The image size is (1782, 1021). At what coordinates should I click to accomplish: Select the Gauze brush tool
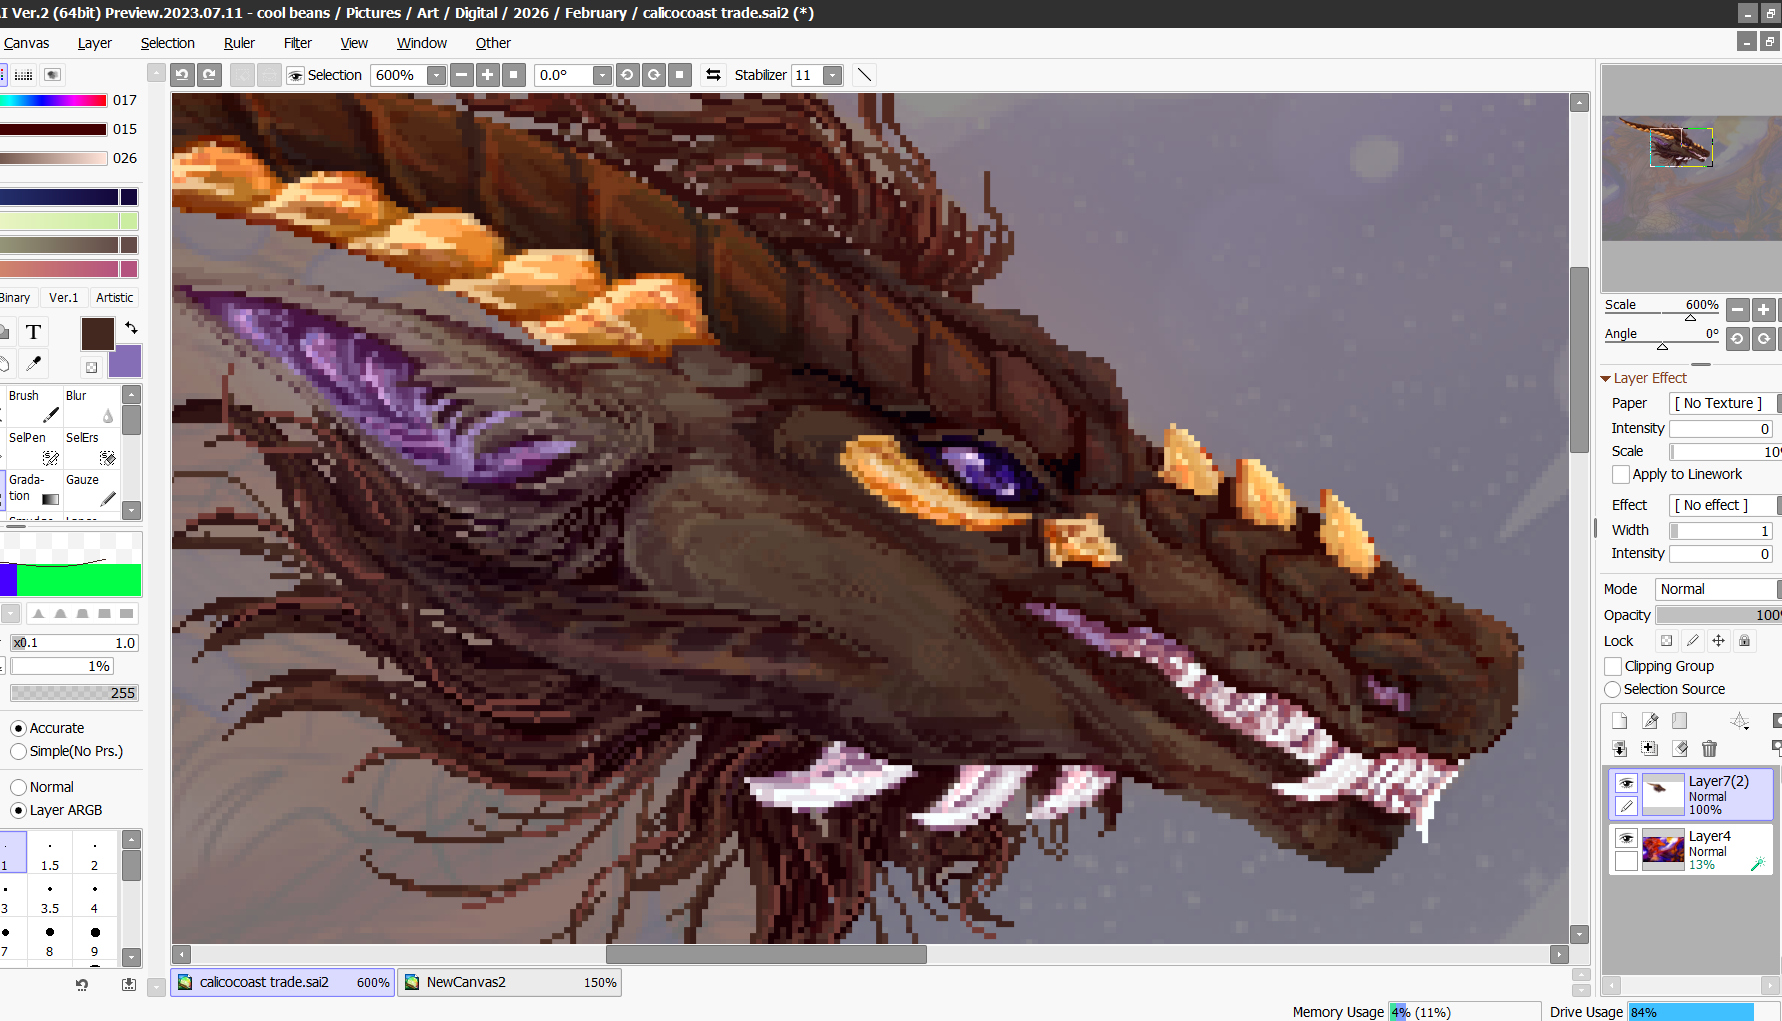tap(90, 490)
